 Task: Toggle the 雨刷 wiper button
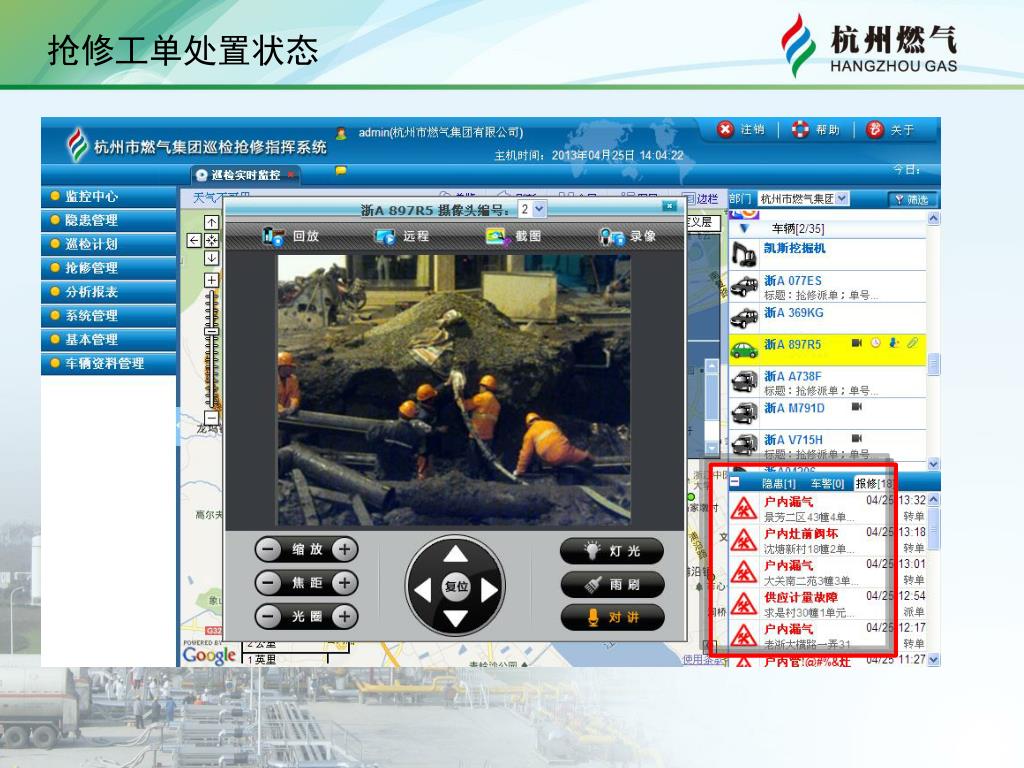point(612,584)
